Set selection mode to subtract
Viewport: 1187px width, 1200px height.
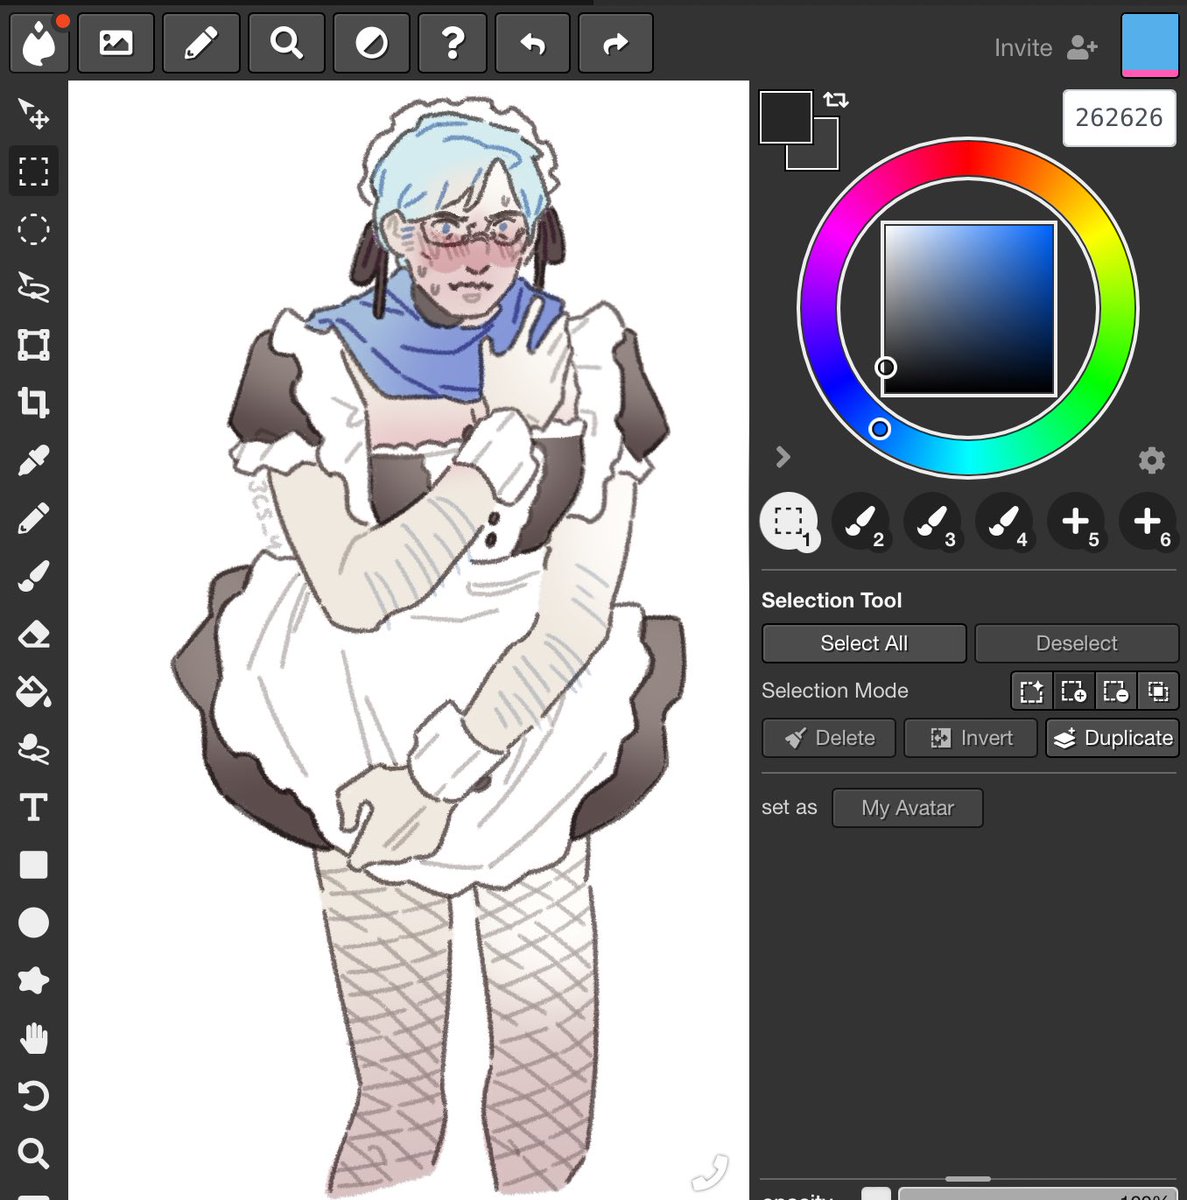1116,691
